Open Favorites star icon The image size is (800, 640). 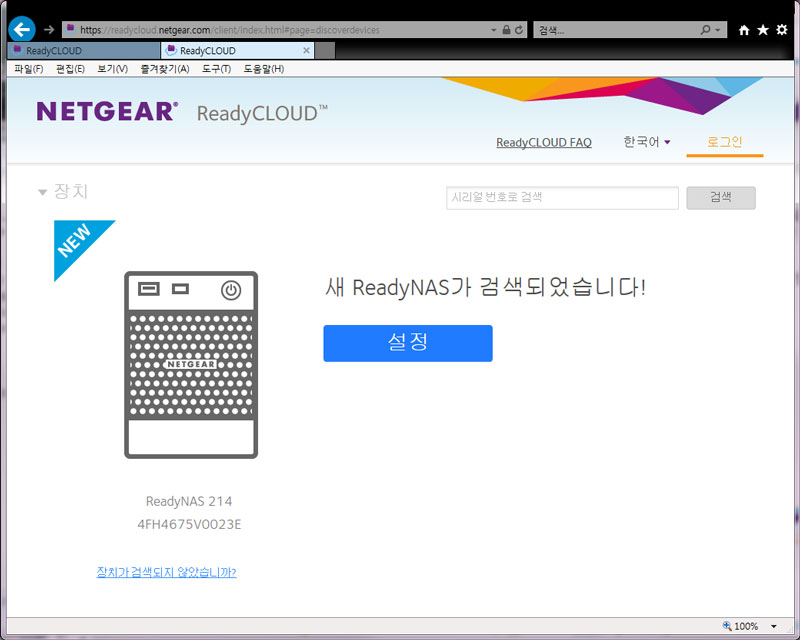coord(763,30)
